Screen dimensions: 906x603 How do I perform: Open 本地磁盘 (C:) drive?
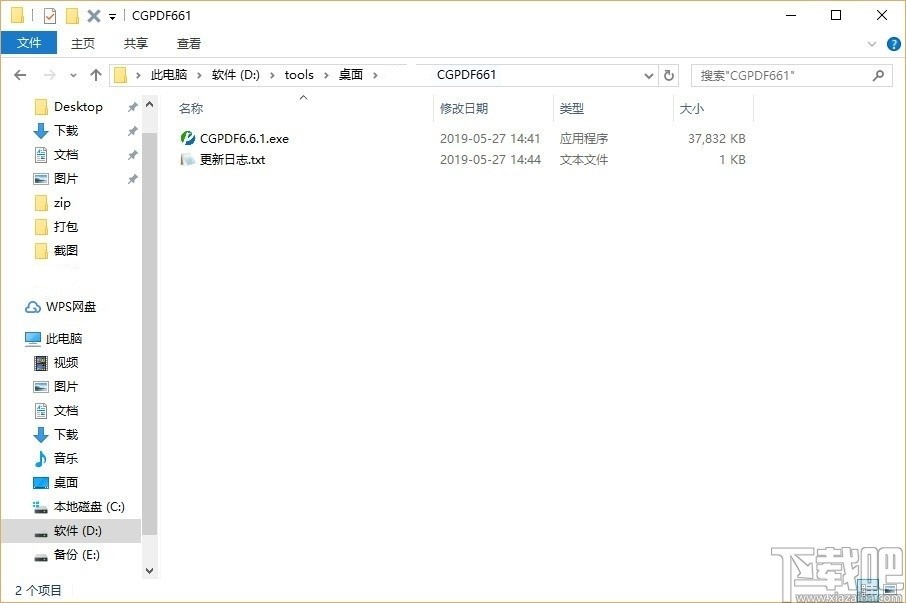tap(88, 506)
